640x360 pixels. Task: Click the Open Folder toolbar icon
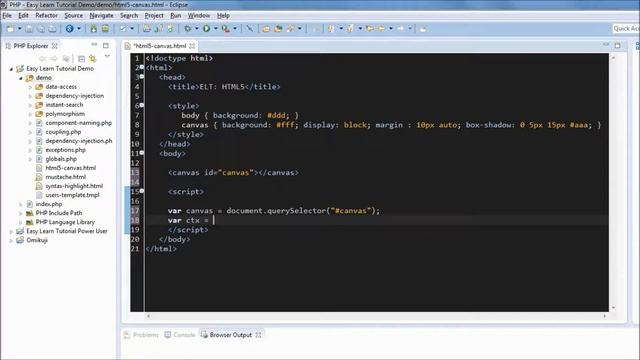266,29
